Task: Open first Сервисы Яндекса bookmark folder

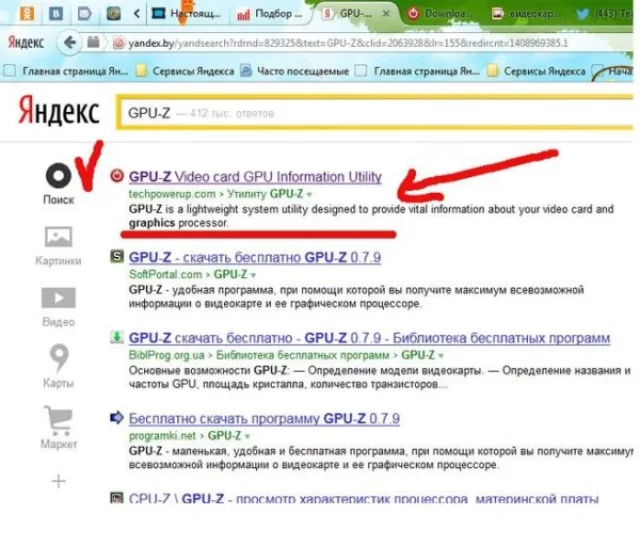Action: tap(185, 71)
